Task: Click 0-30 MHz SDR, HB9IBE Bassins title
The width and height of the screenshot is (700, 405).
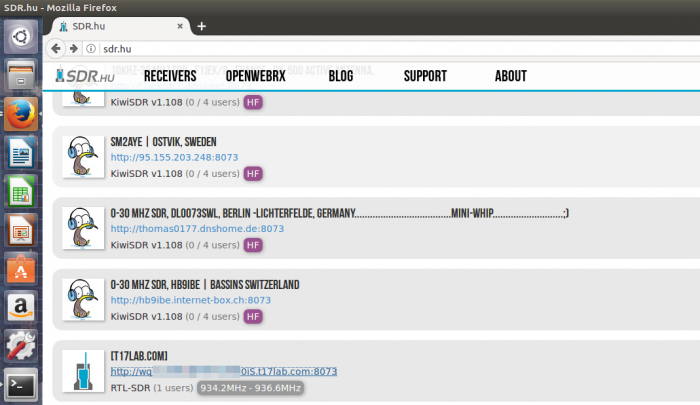Action: [205, 285]
